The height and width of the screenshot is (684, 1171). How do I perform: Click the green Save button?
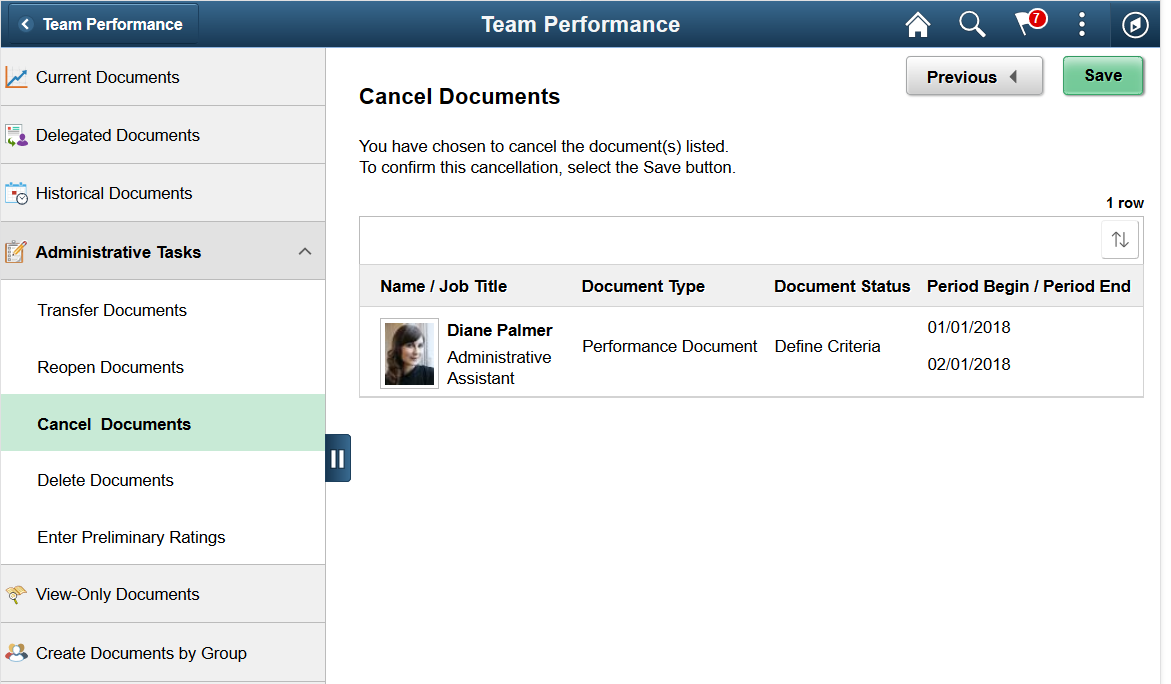1103,75
